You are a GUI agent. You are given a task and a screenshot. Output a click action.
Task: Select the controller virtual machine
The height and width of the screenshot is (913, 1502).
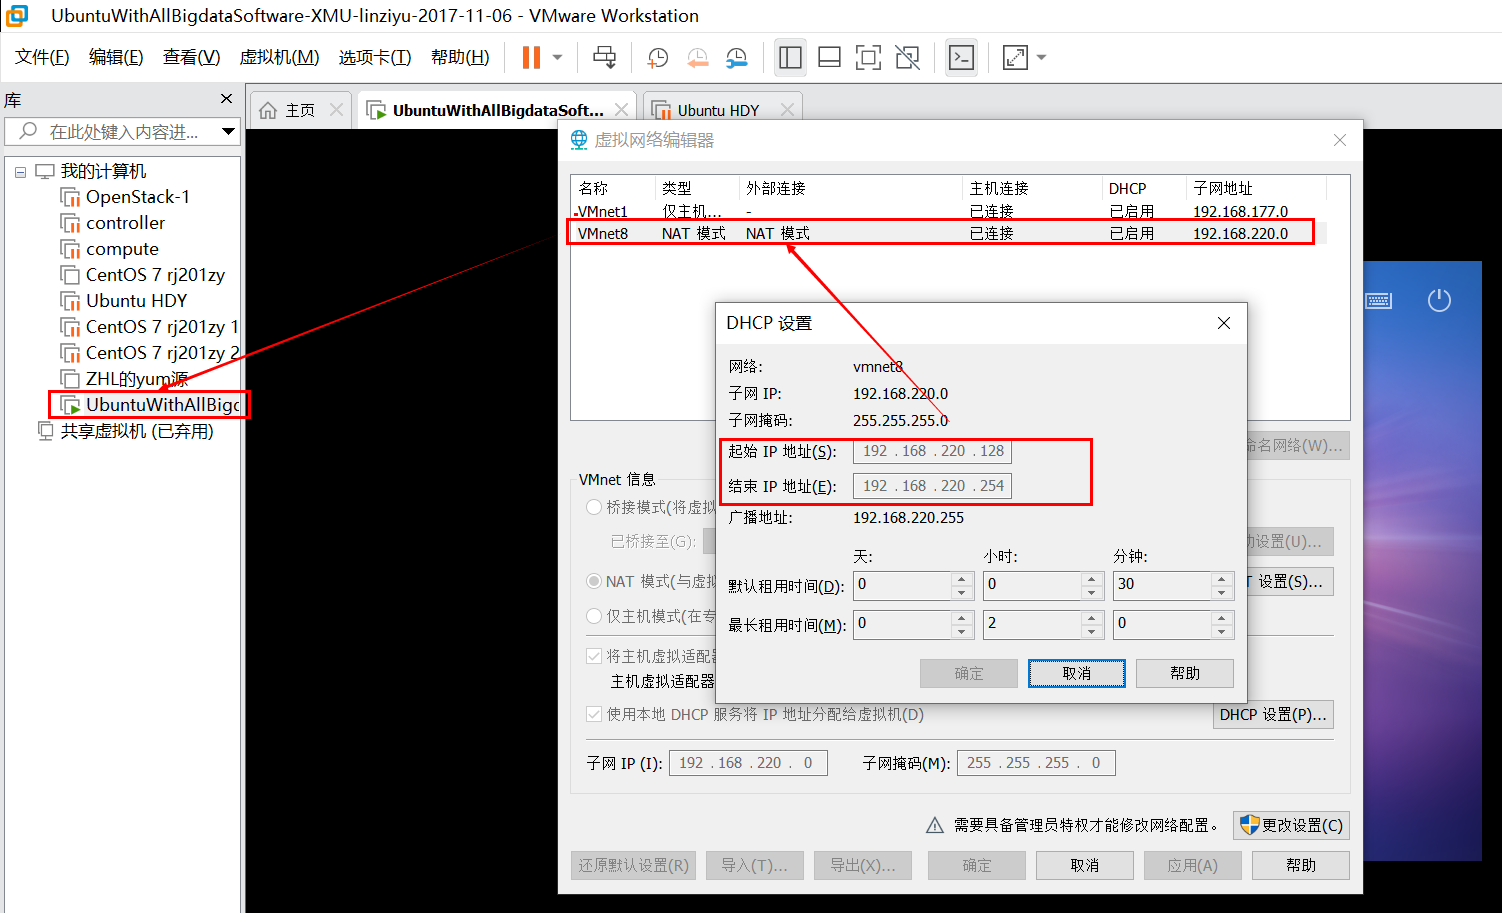pyautogui.click(x=125, y=223)
